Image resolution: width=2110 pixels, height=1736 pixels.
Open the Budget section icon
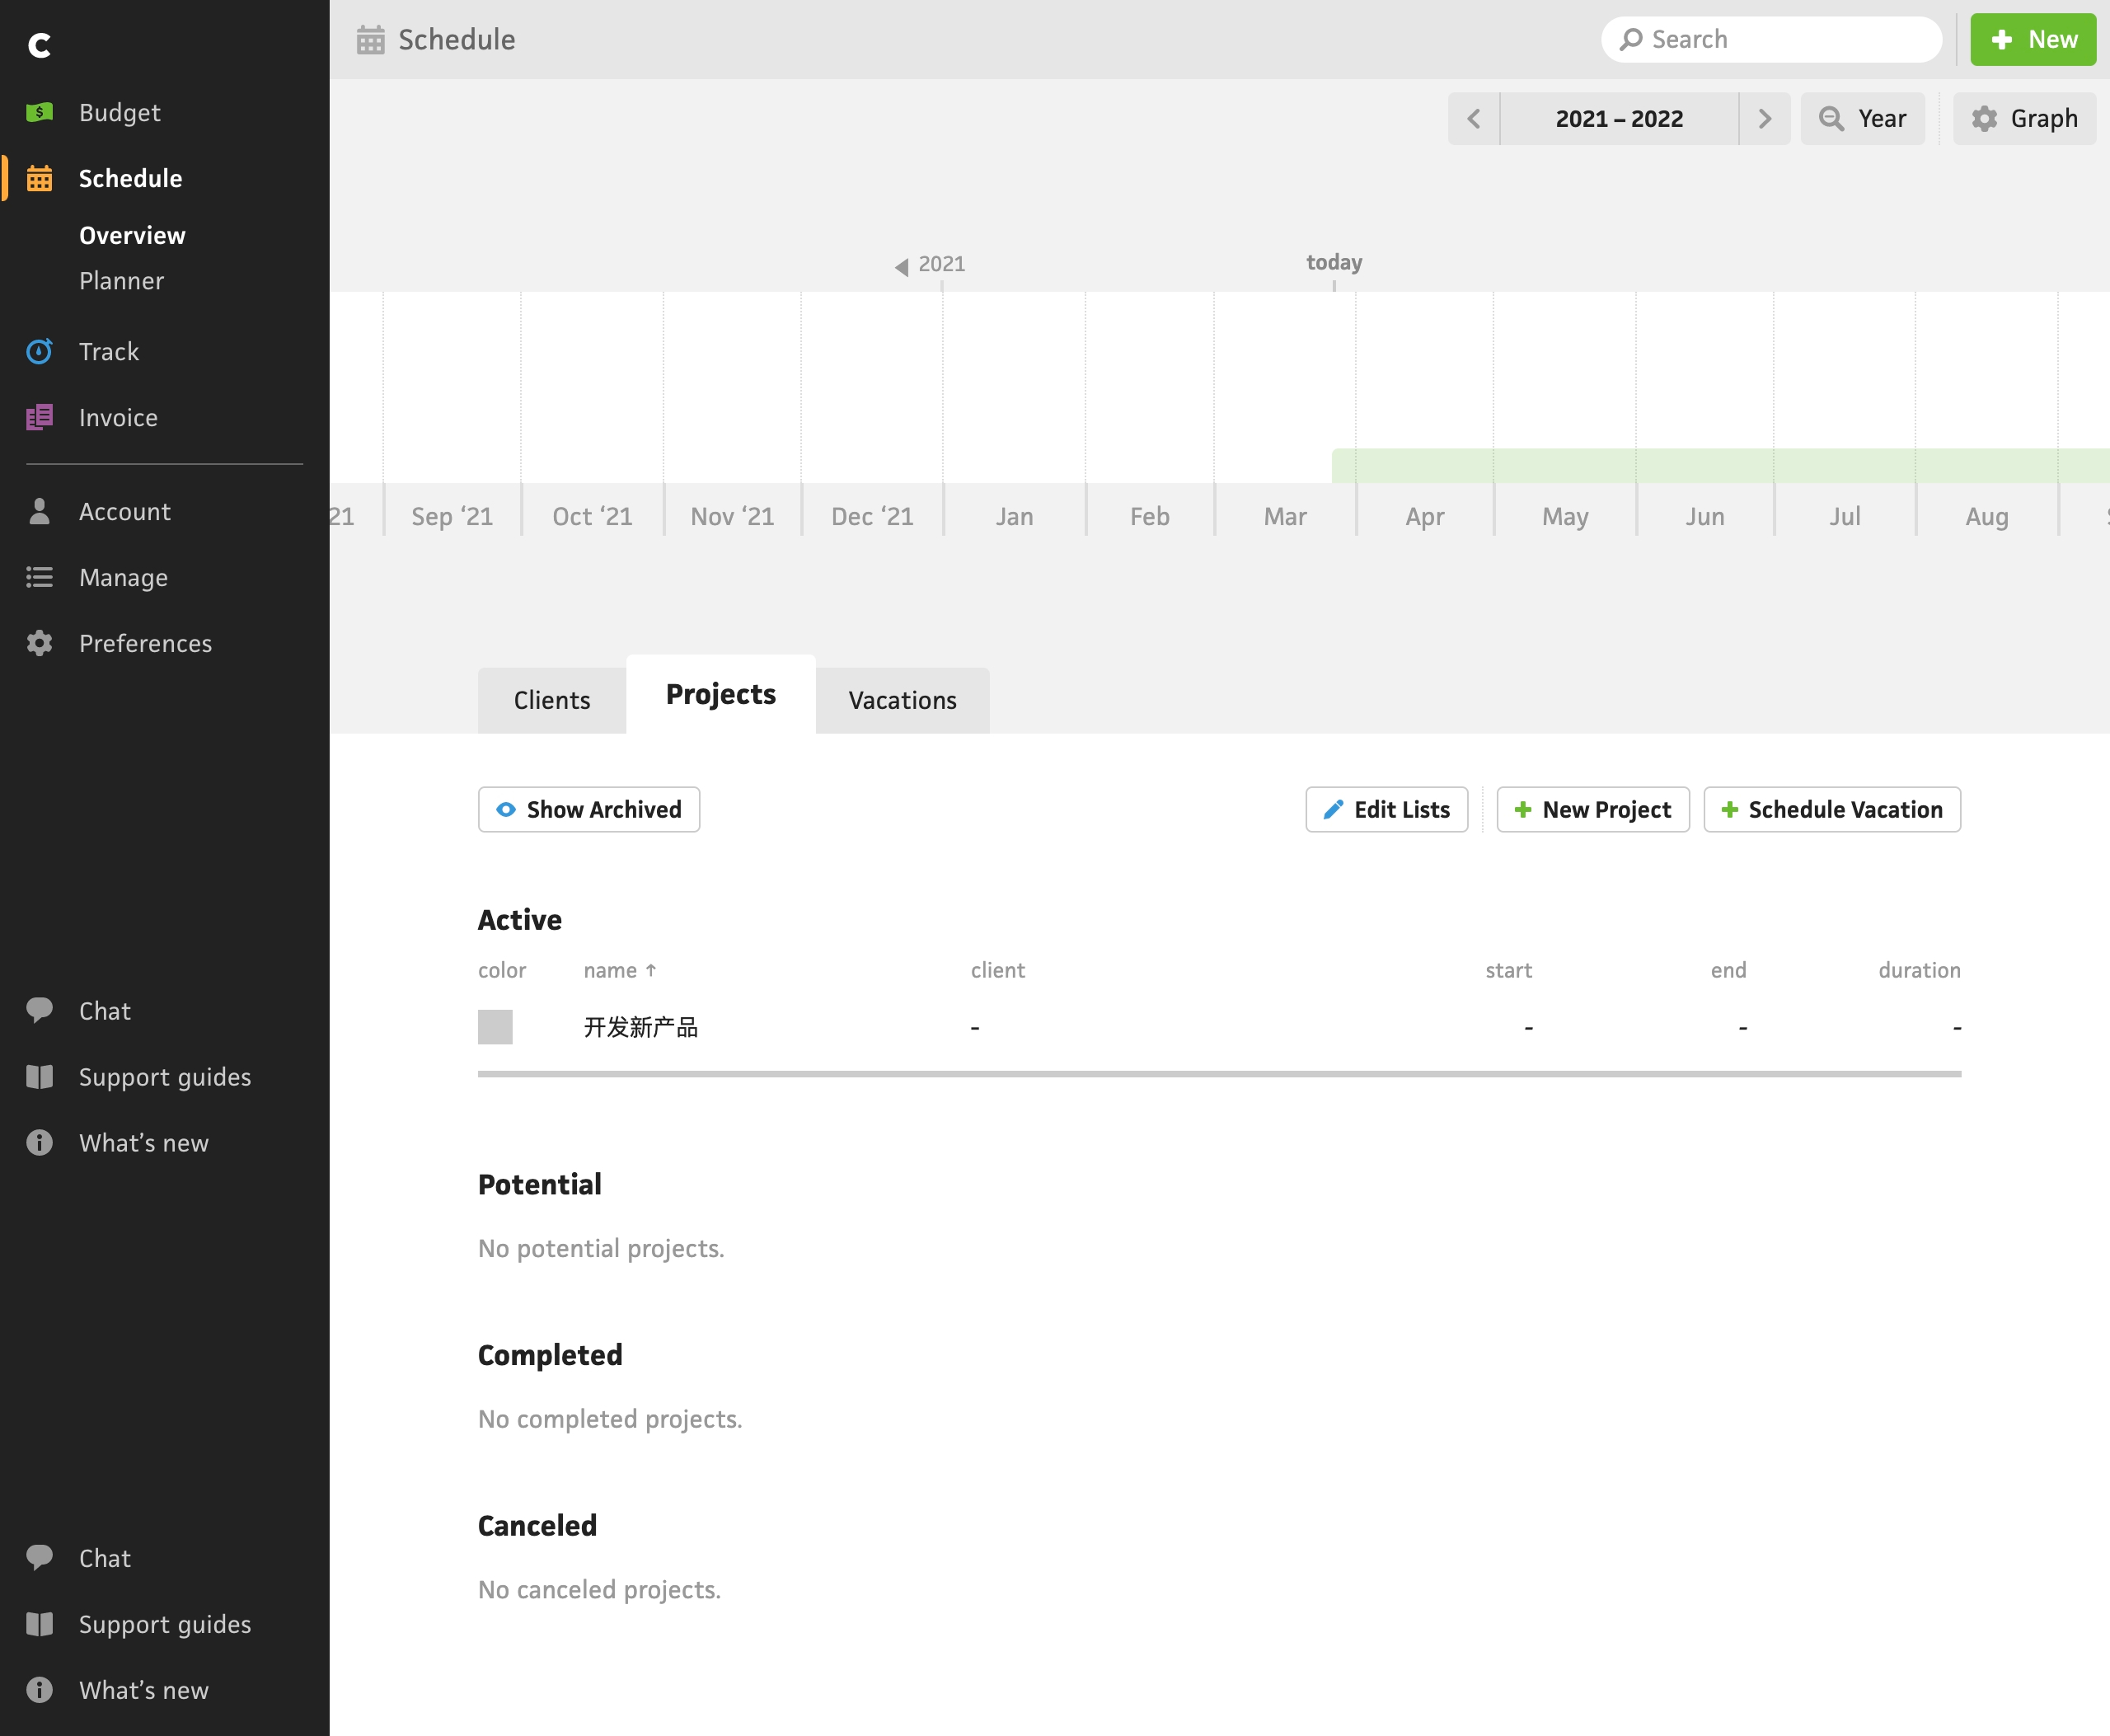[39, 112]
